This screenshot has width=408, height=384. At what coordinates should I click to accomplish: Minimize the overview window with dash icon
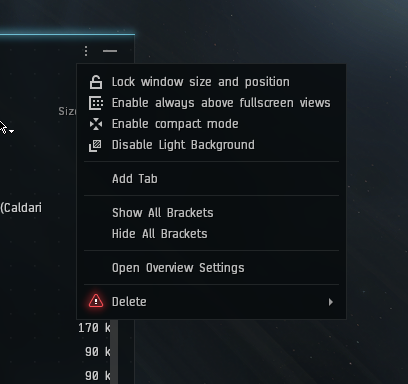click(x=110, y=51)
